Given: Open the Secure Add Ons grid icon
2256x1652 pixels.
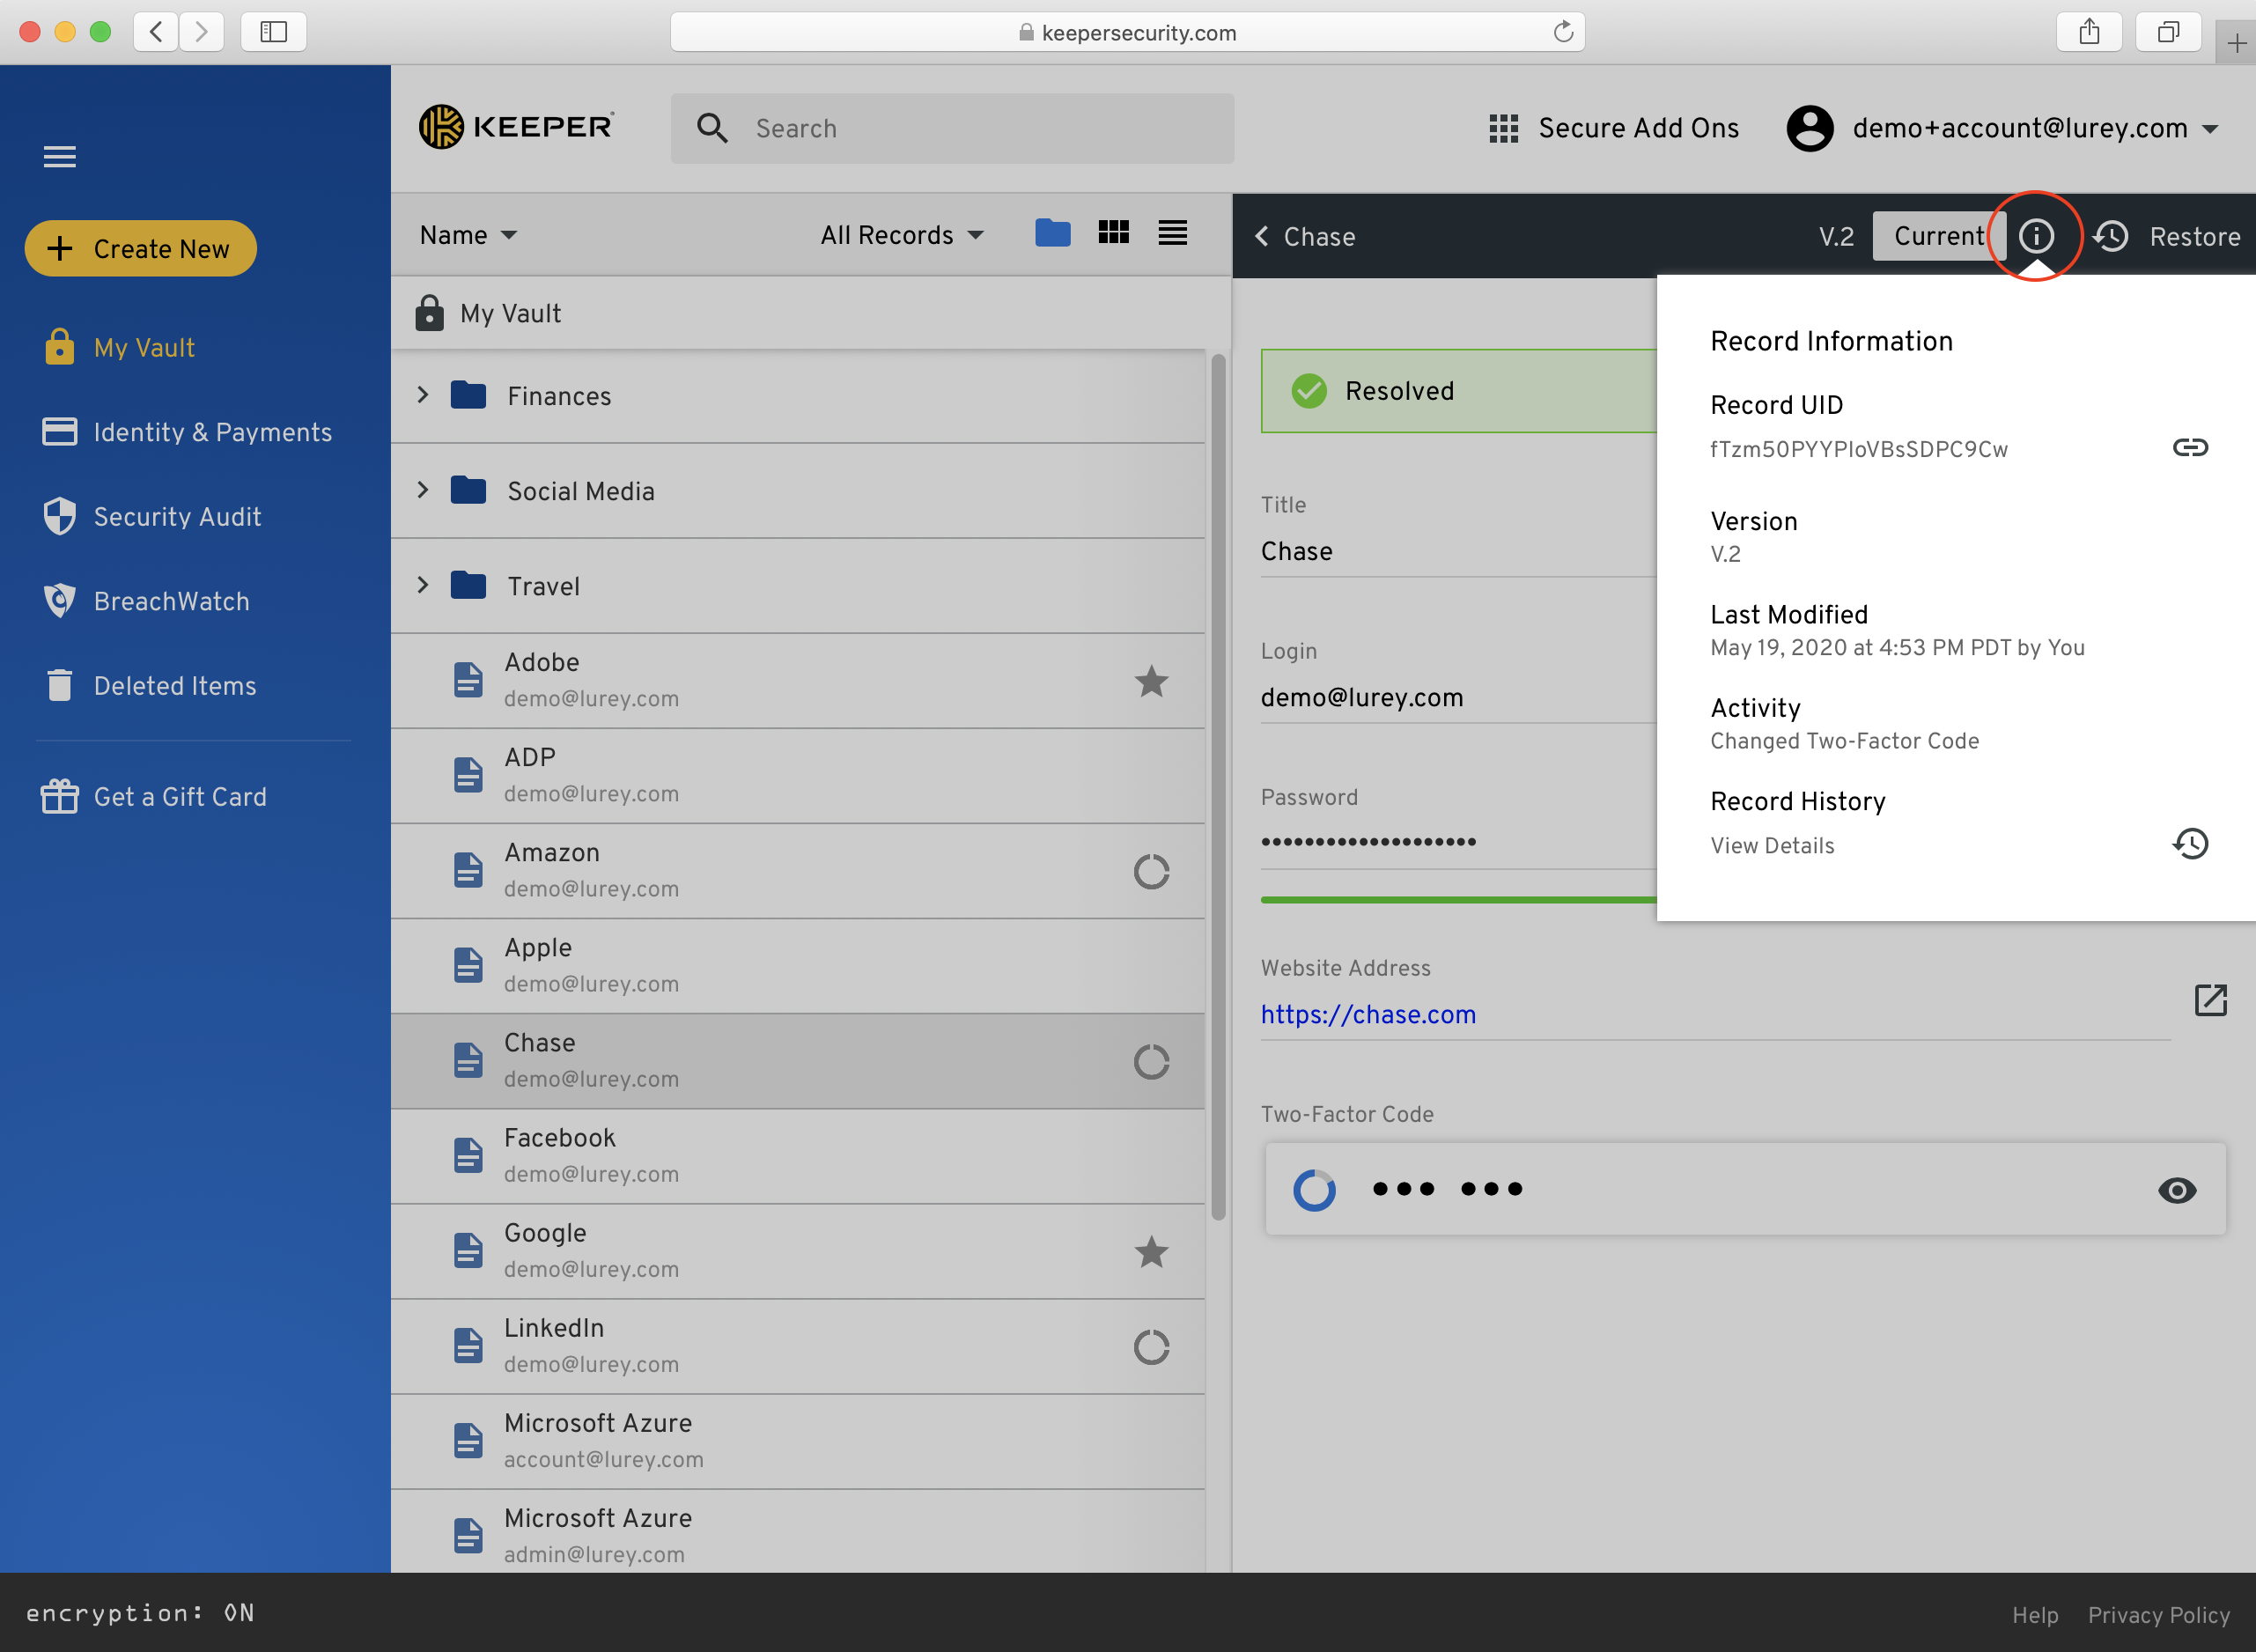Looking at the screenshot, I should [x=1503, y=128].
